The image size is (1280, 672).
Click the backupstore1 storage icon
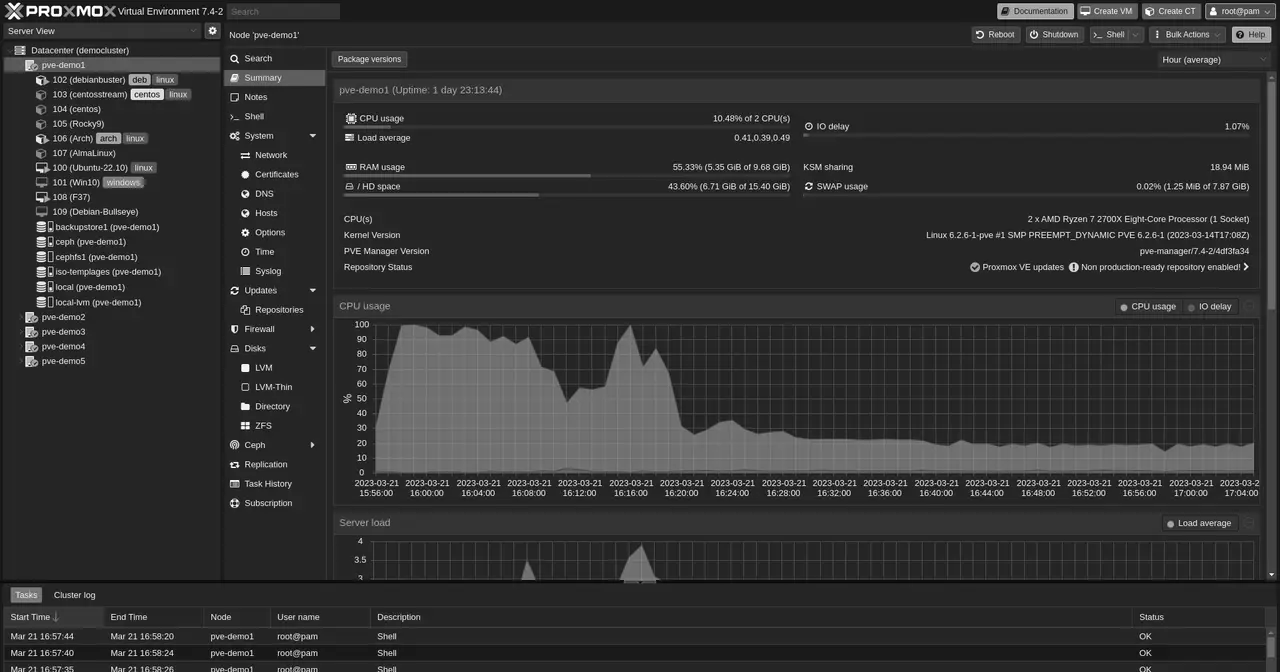point(43,227)
